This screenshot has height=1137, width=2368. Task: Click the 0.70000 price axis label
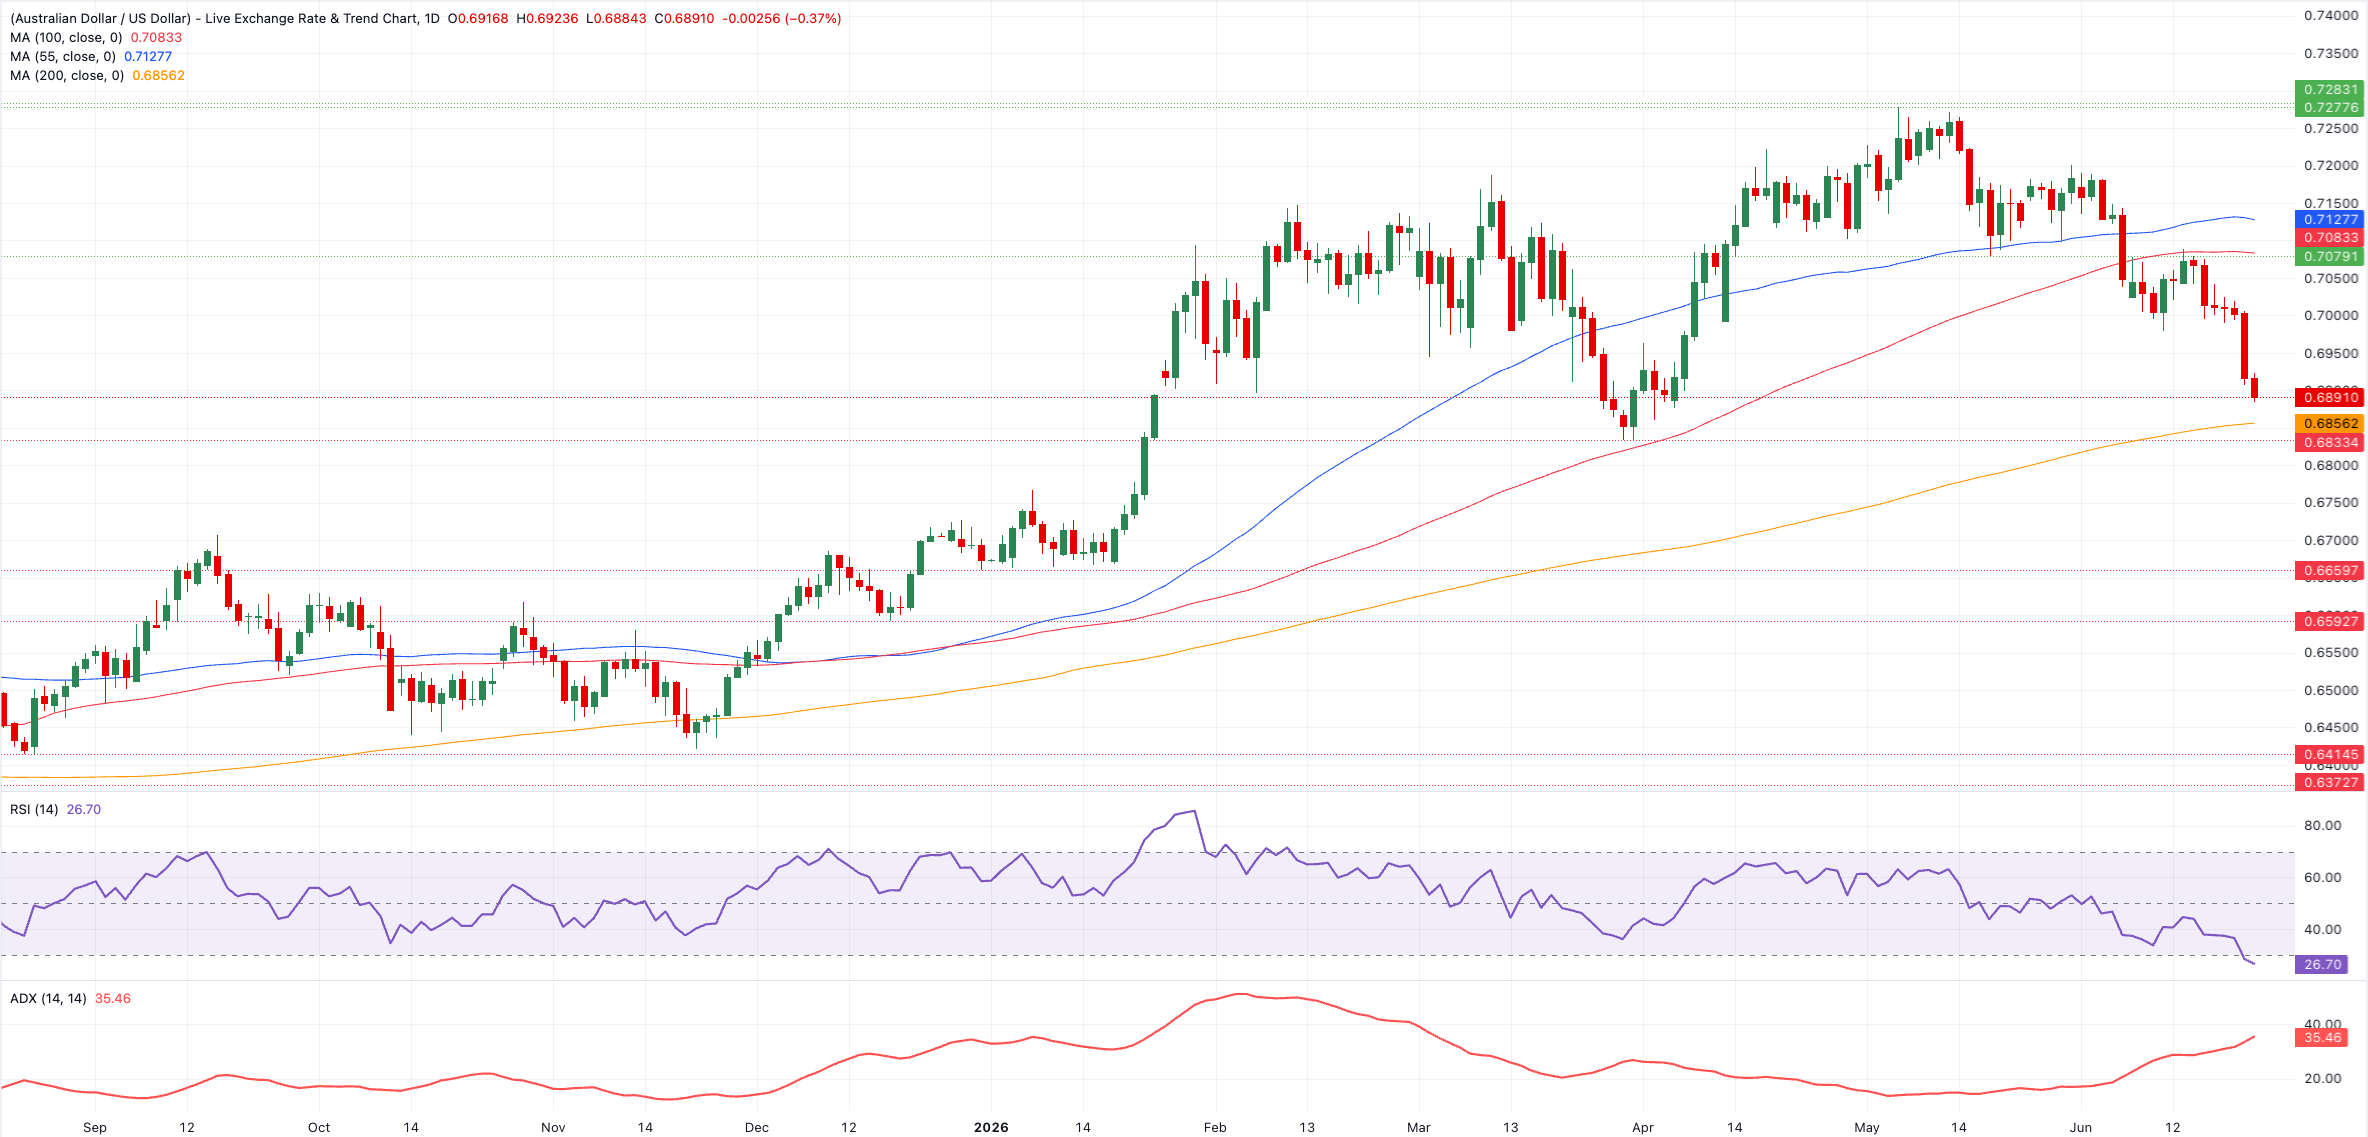(x=2330, y=315)
